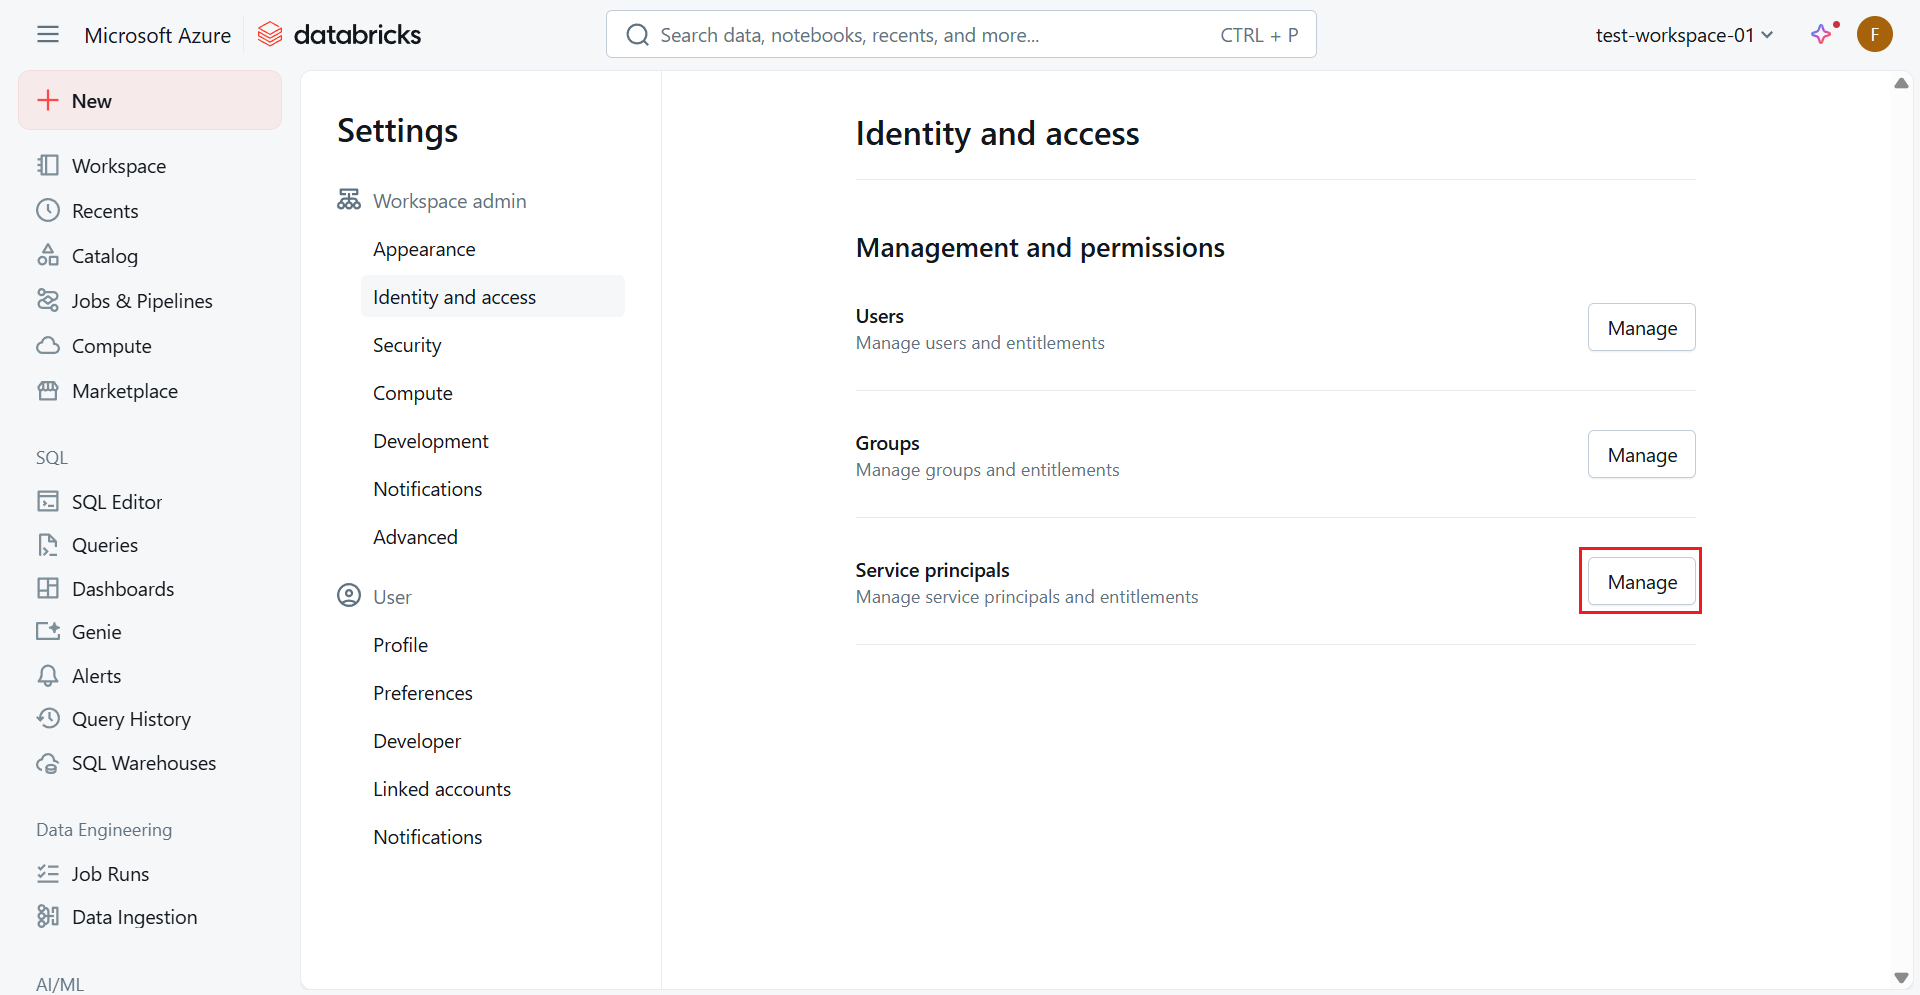Image resolution: width=1920 pixels, height=995 pixels.
Task: Open Advanced settings
Action: tap(415, 537)
